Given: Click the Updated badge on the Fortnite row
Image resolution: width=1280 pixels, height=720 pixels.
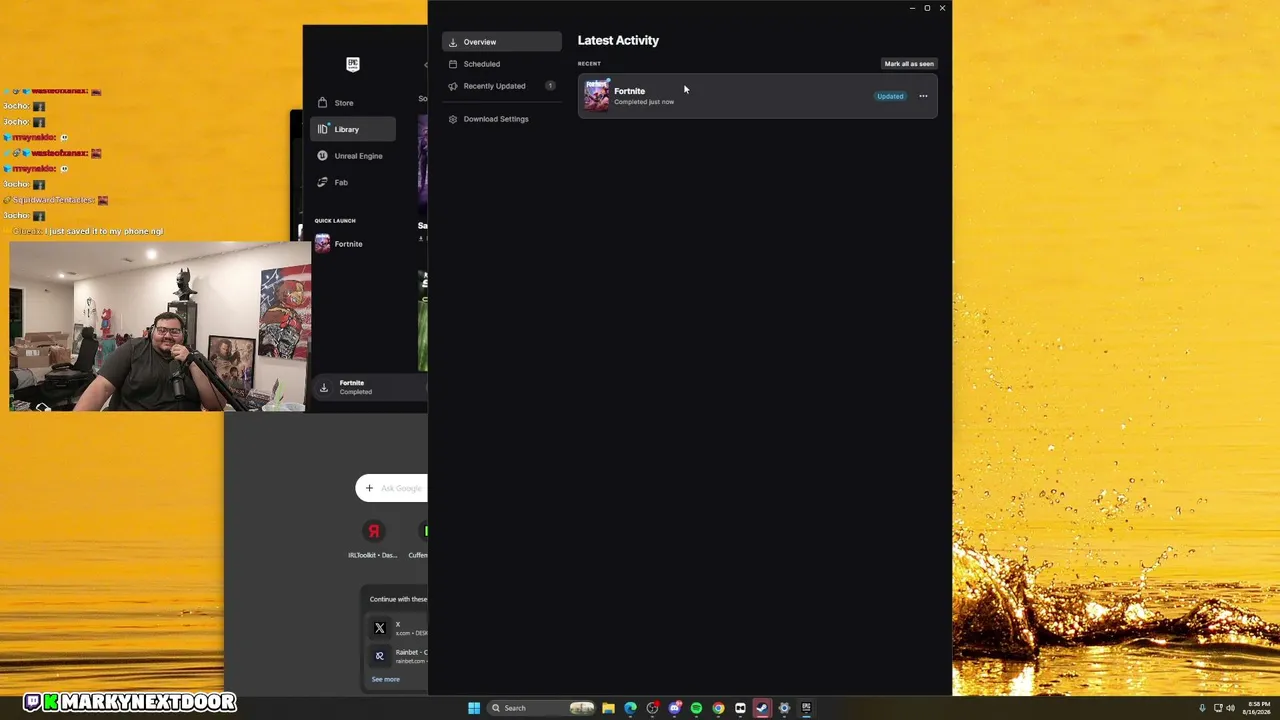Looking at the screenshot, I should pos(890,96).
